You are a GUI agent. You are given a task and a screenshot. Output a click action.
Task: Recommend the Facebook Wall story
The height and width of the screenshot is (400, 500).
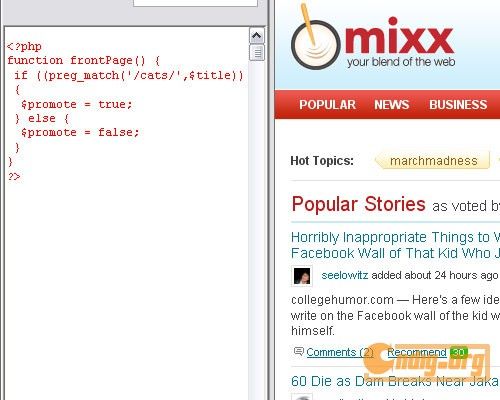[417, 352]
